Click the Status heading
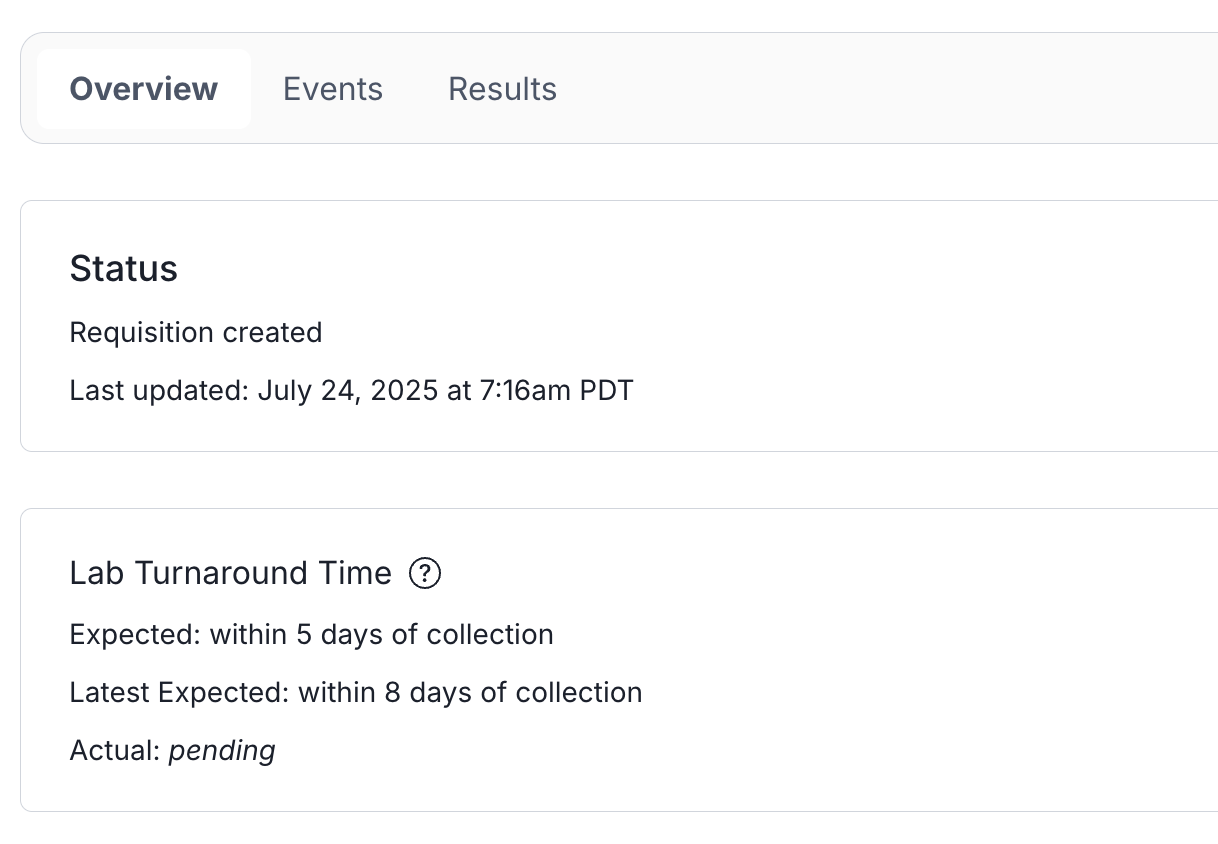Screen dimensions: 1218x844 tap(124, 269)
